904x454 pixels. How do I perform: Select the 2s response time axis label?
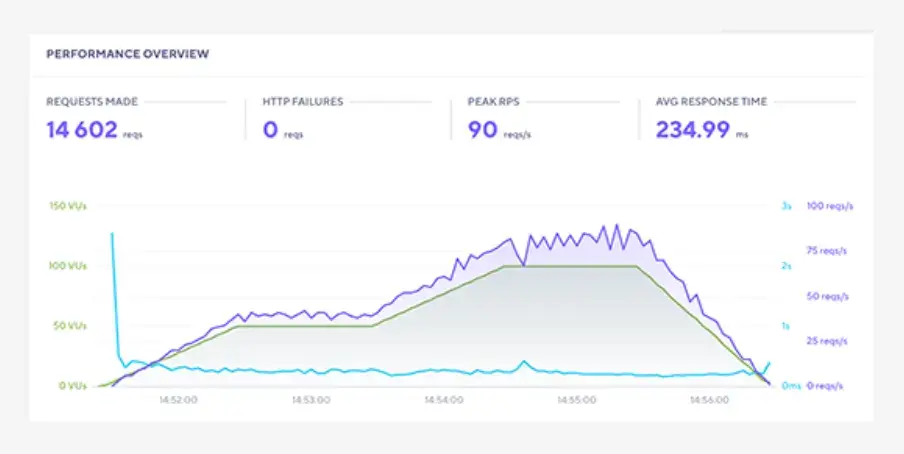[x=786, y=266]
